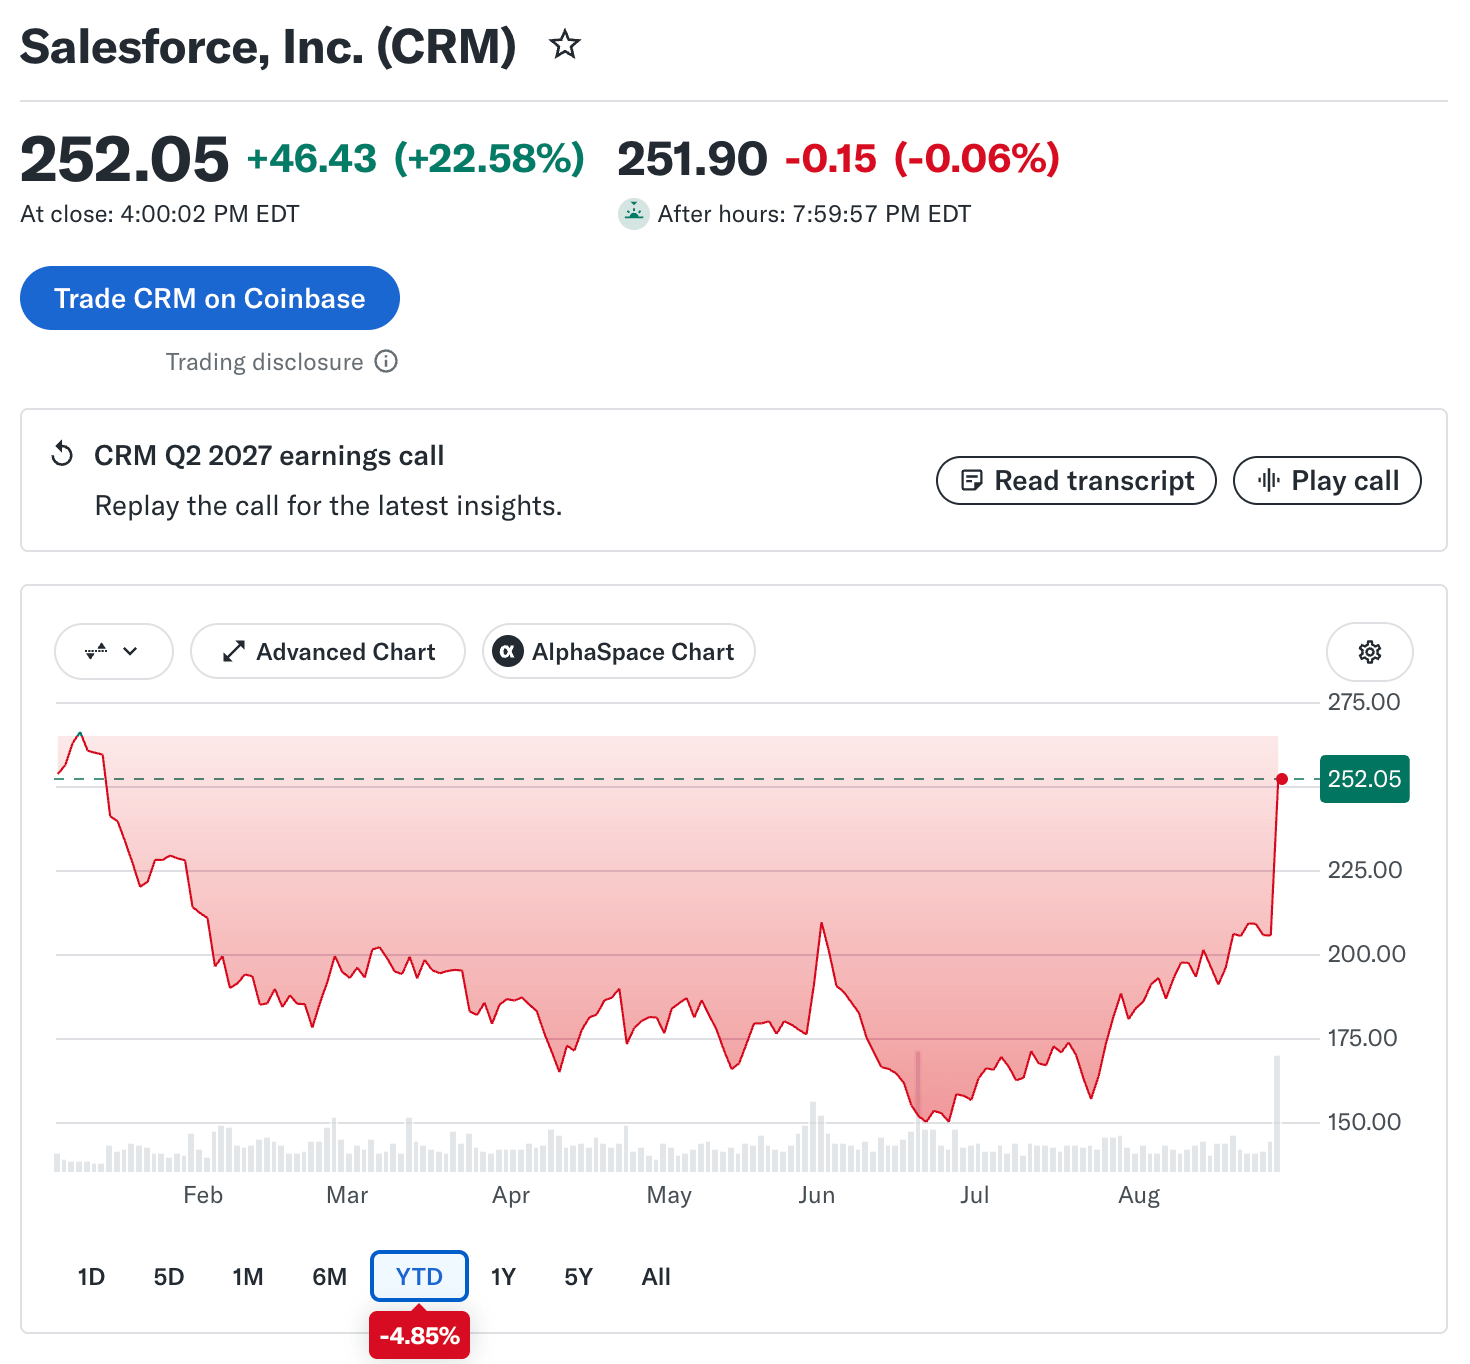The image size is (1470, 1364).
Task: Click the -0.15 after-hours change
Action: point(830,159)
